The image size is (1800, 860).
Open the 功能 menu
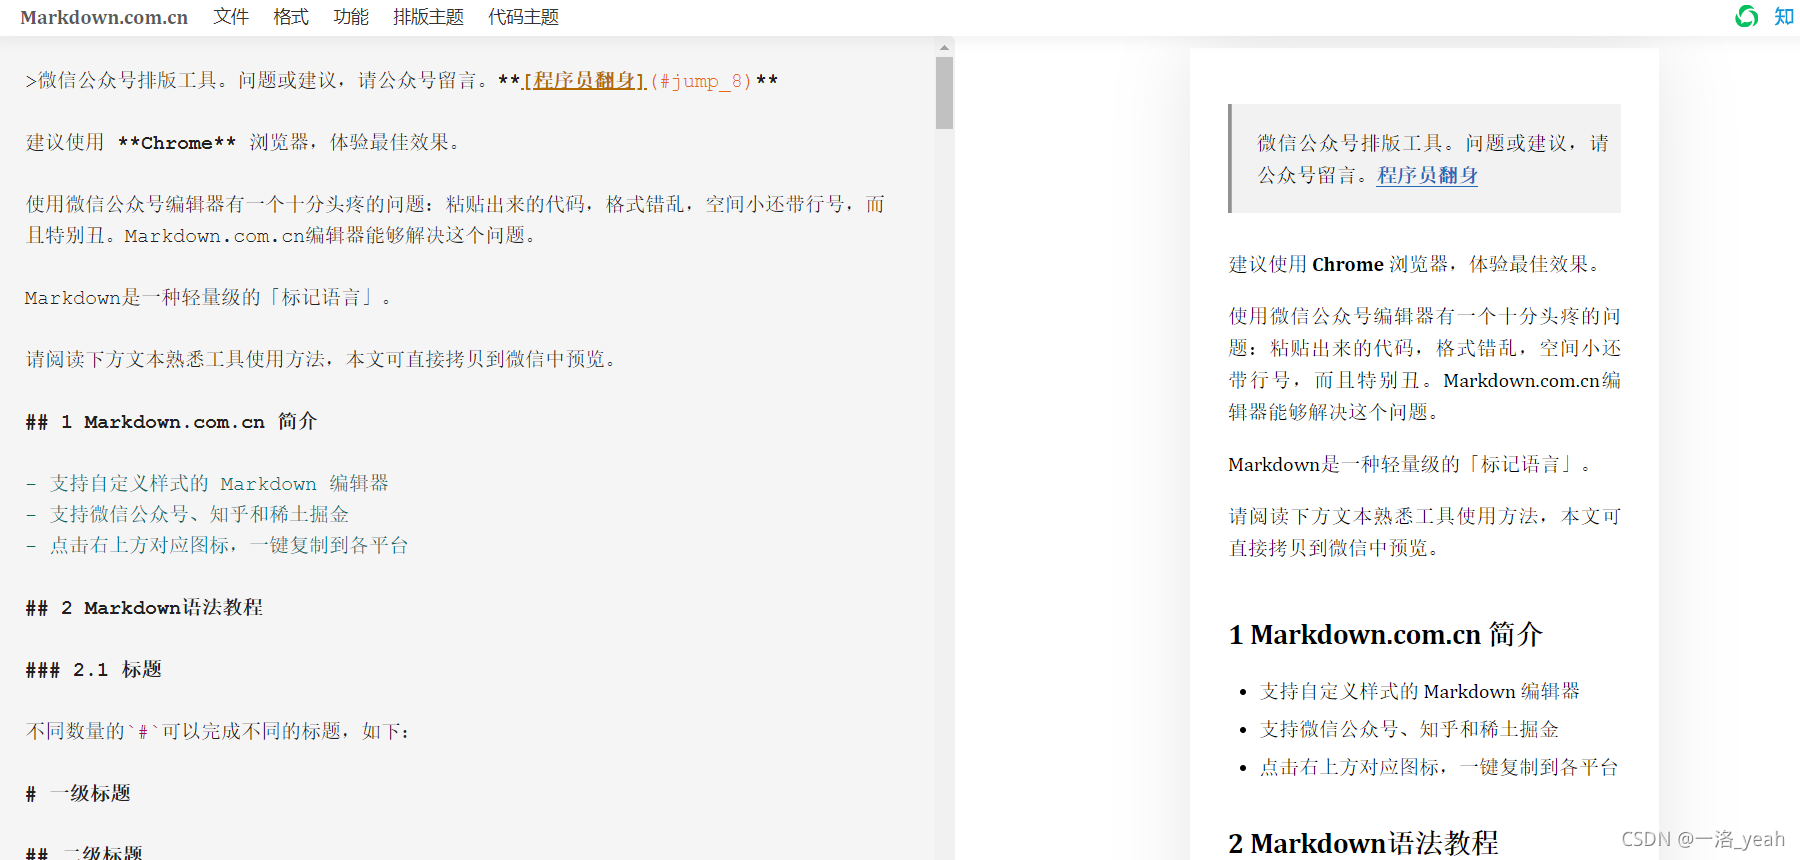[351, 17]
